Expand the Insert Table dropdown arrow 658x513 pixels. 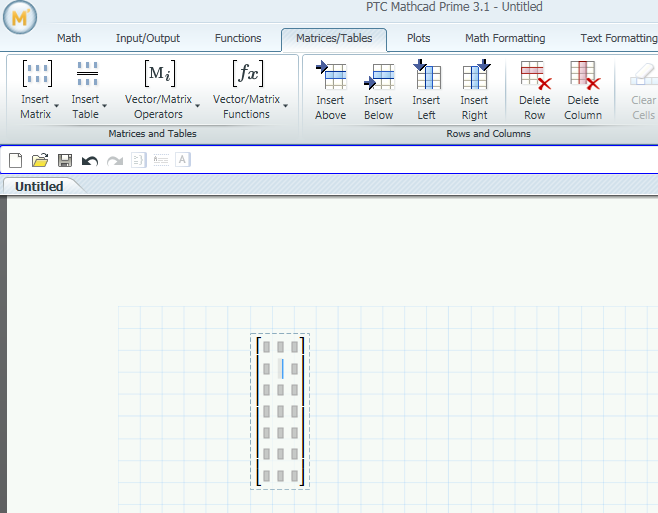[x=104, y=106]
